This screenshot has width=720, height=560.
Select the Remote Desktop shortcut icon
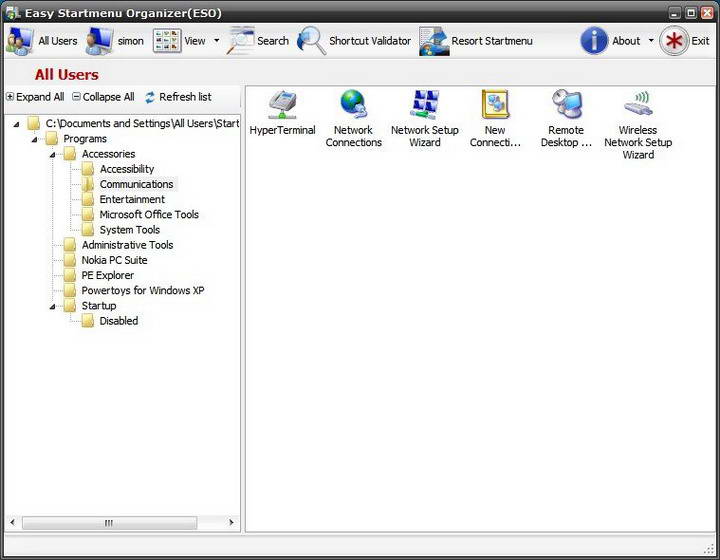click(x=567, y=105)
